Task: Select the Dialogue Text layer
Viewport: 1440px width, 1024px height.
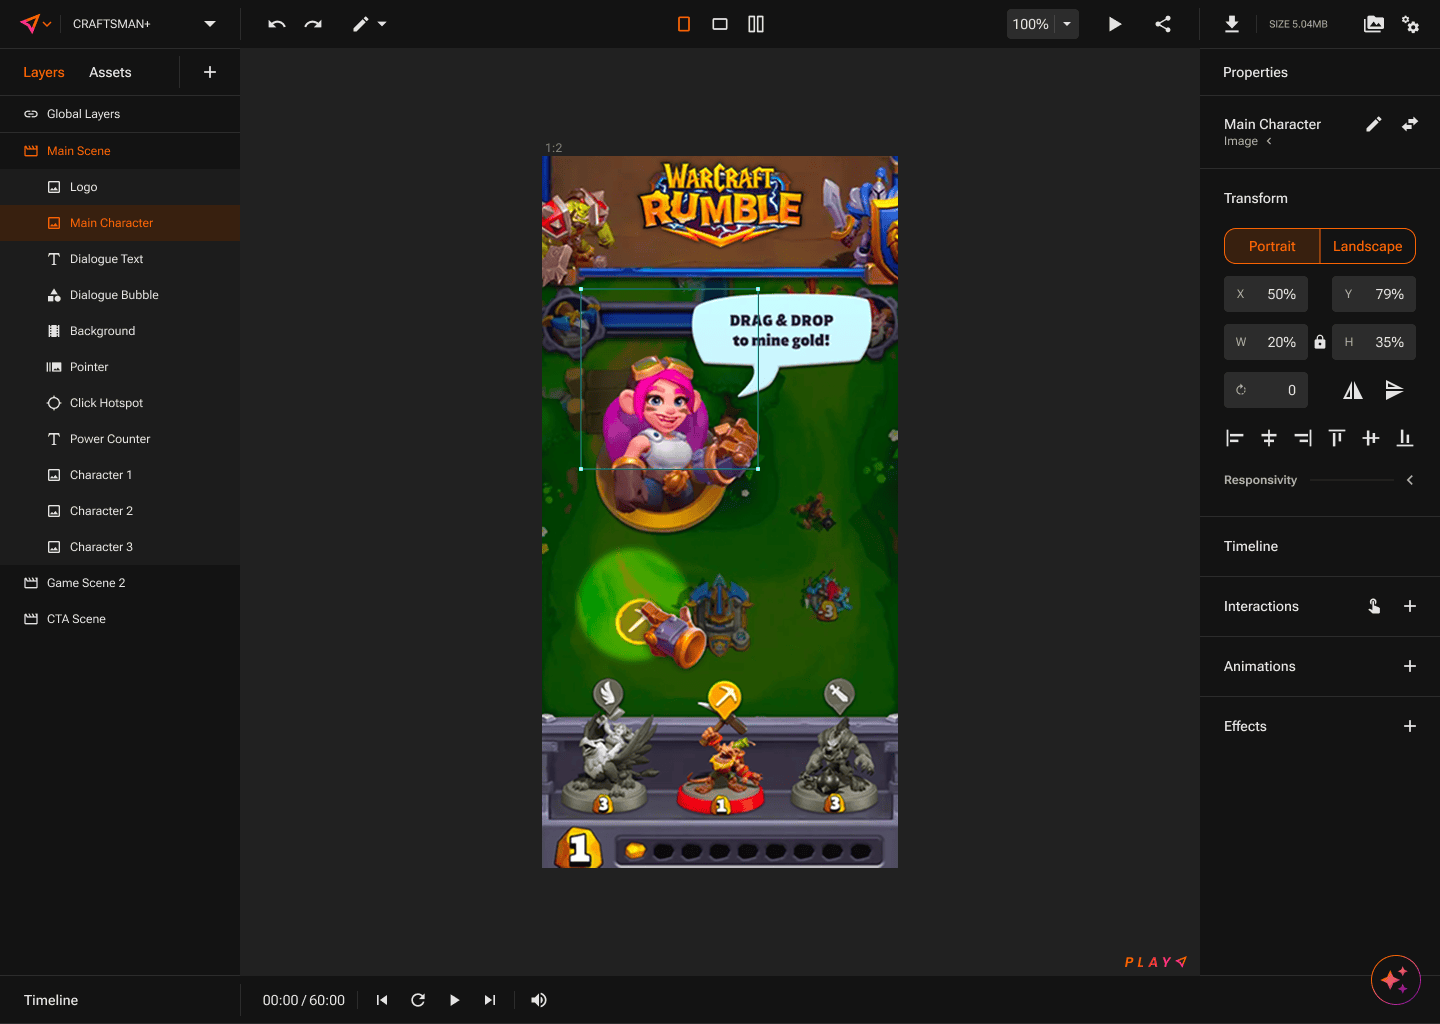Action: tap(120, 259)
